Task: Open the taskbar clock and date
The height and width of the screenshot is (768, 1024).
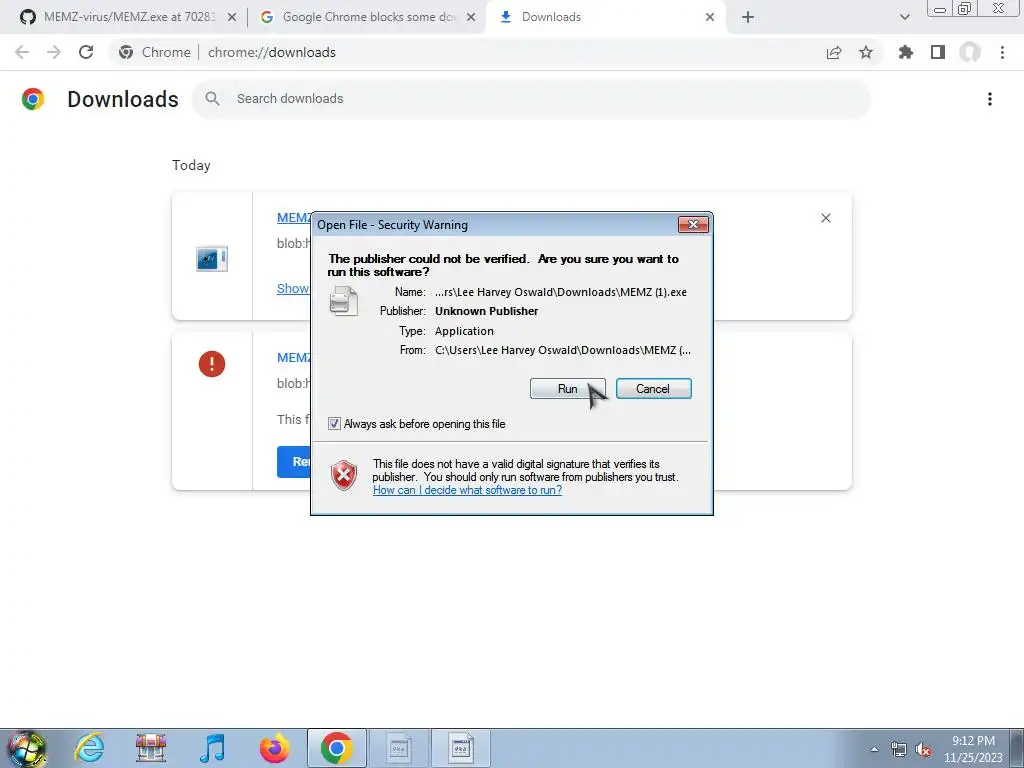Action: [x=973, y=749]
